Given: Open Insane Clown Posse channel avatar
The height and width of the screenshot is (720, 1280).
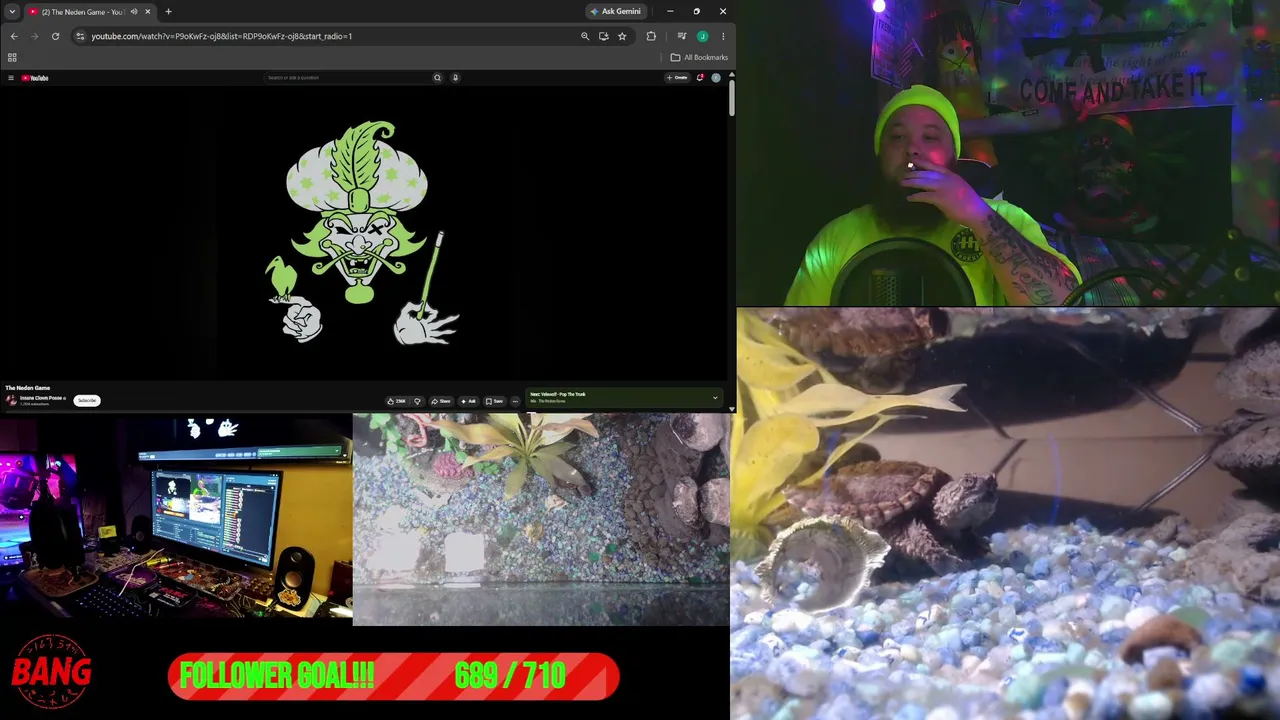Looking at the screenshot, I should pos(11,400).
